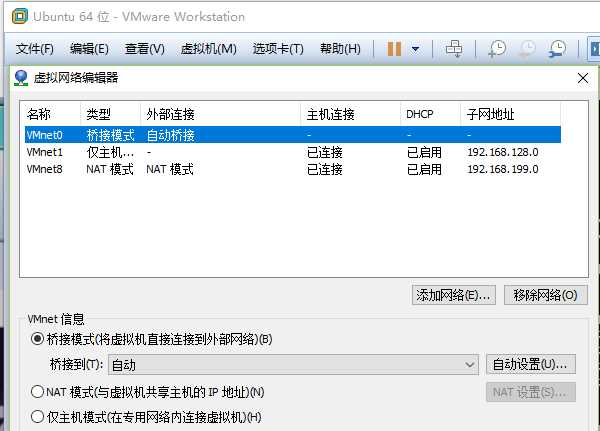
Task: Click the 192.168.128.0 subnet address cell
Action: tap(503, 152)
